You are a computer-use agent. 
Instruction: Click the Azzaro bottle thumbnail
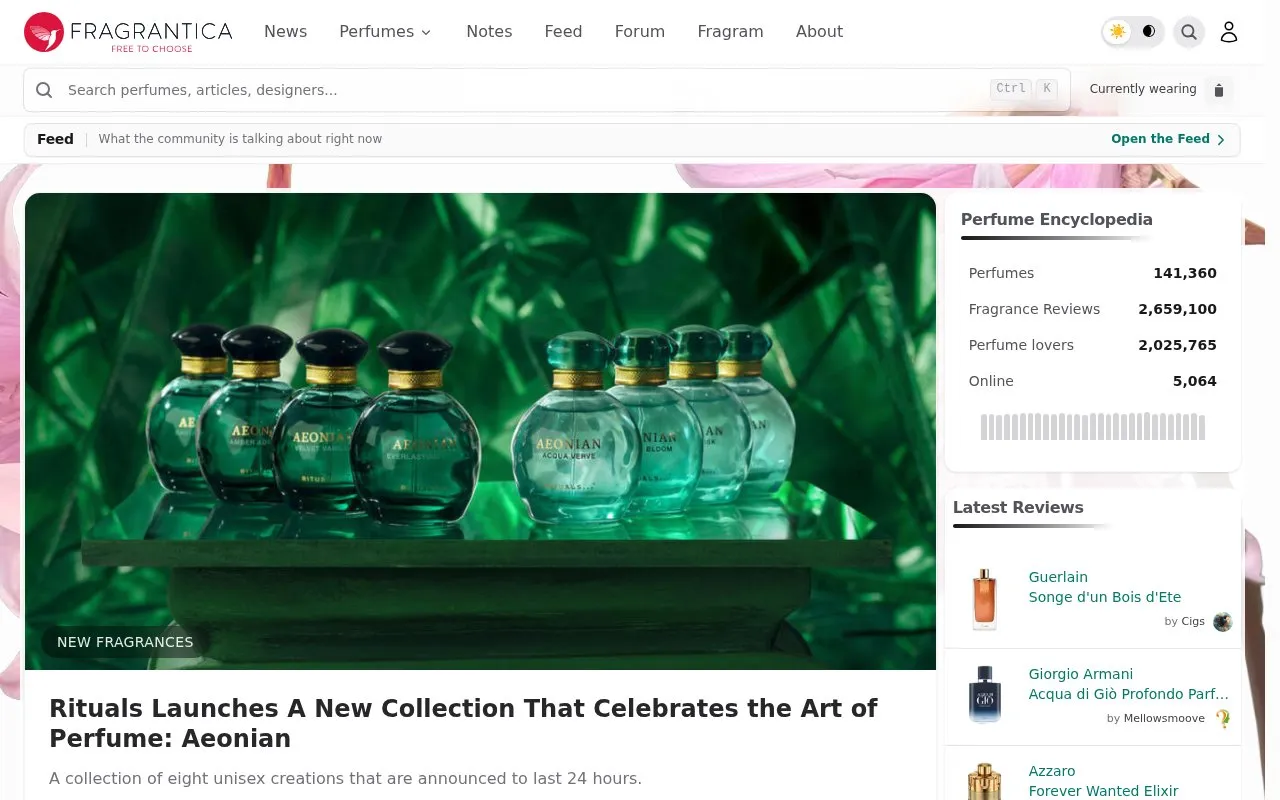(985, 780)
